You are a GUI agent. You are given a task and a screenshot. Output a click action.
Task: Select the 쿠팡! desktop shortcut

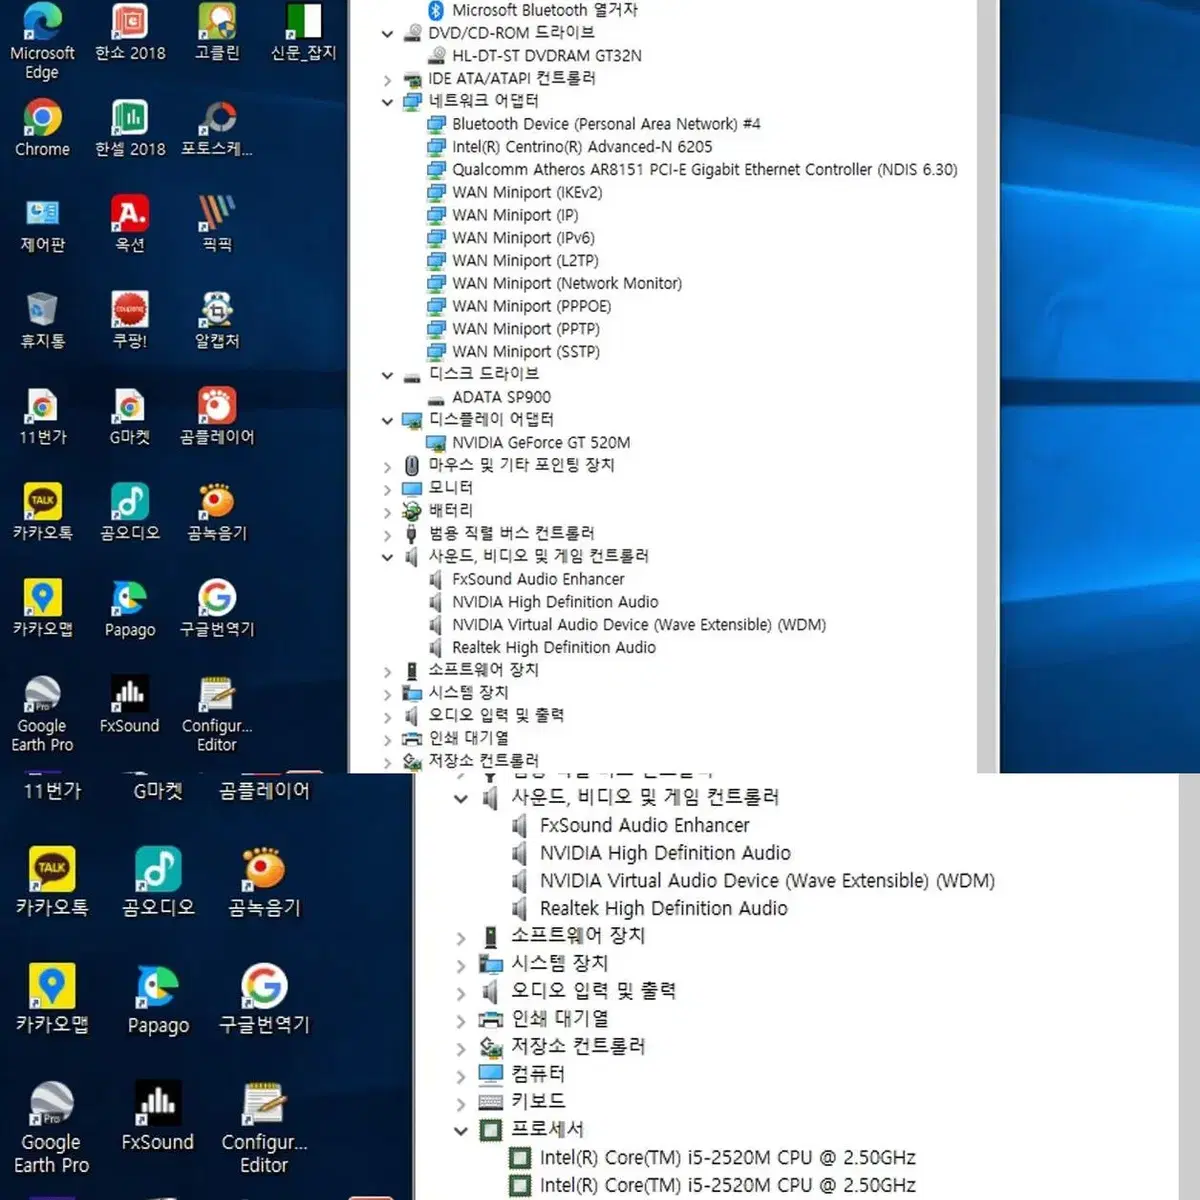[x=130, y=320]
